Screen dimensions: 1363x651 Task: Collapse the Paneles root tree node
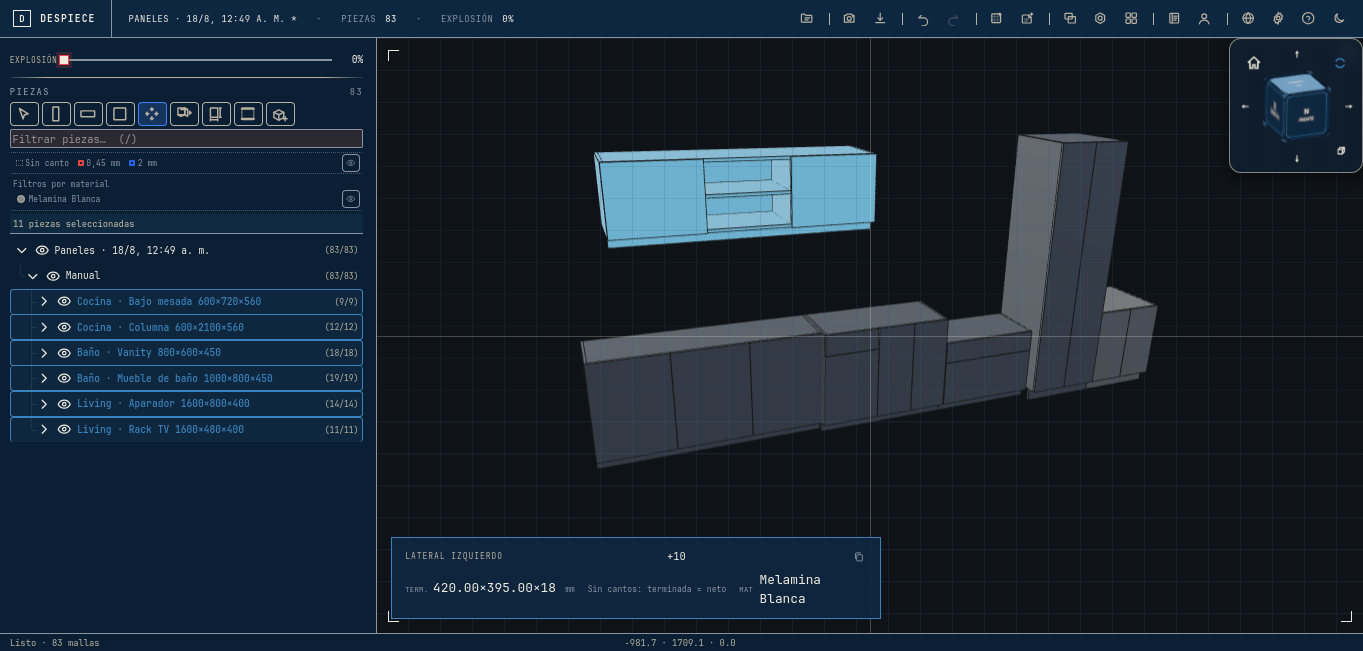[x=22, y=250]
